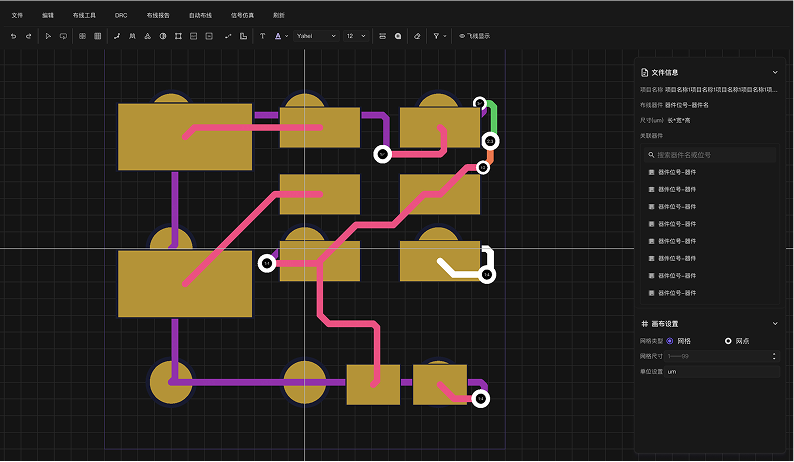Select the text tool (T icon)

pyautogui.click(x=262, y=36)
